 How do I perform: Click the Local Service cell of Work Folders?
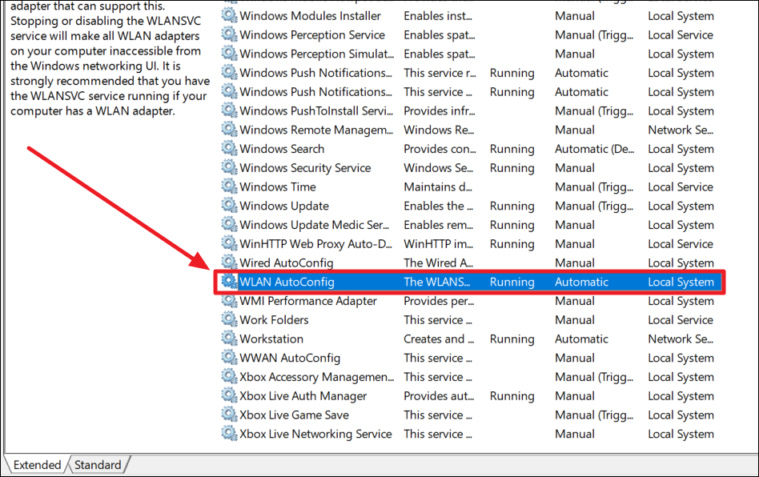pyautogui.click(x=681, y=320)
